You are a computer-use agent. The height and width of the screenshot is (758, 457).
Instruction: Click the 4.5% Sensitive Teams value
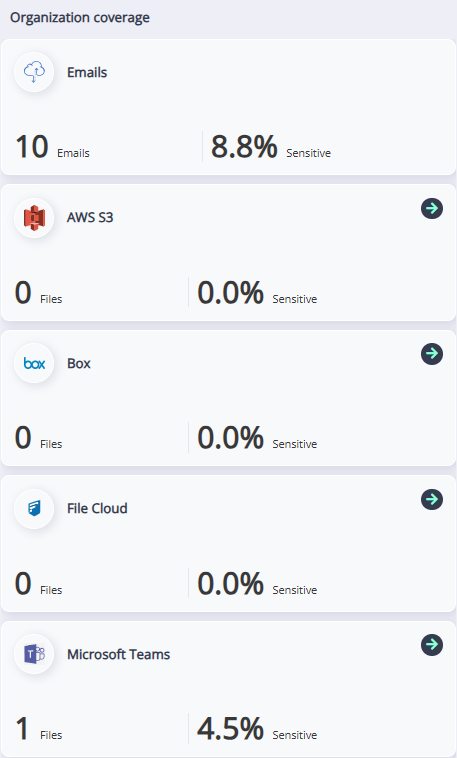pyautogui.click(x=257, y=729)
